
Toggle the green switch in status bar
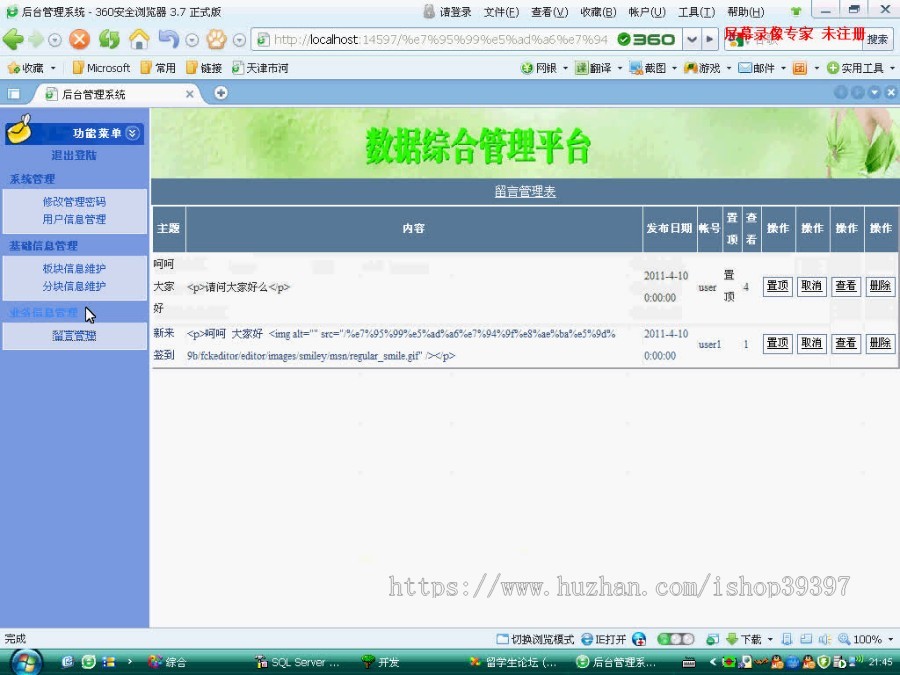pos(676,639)
